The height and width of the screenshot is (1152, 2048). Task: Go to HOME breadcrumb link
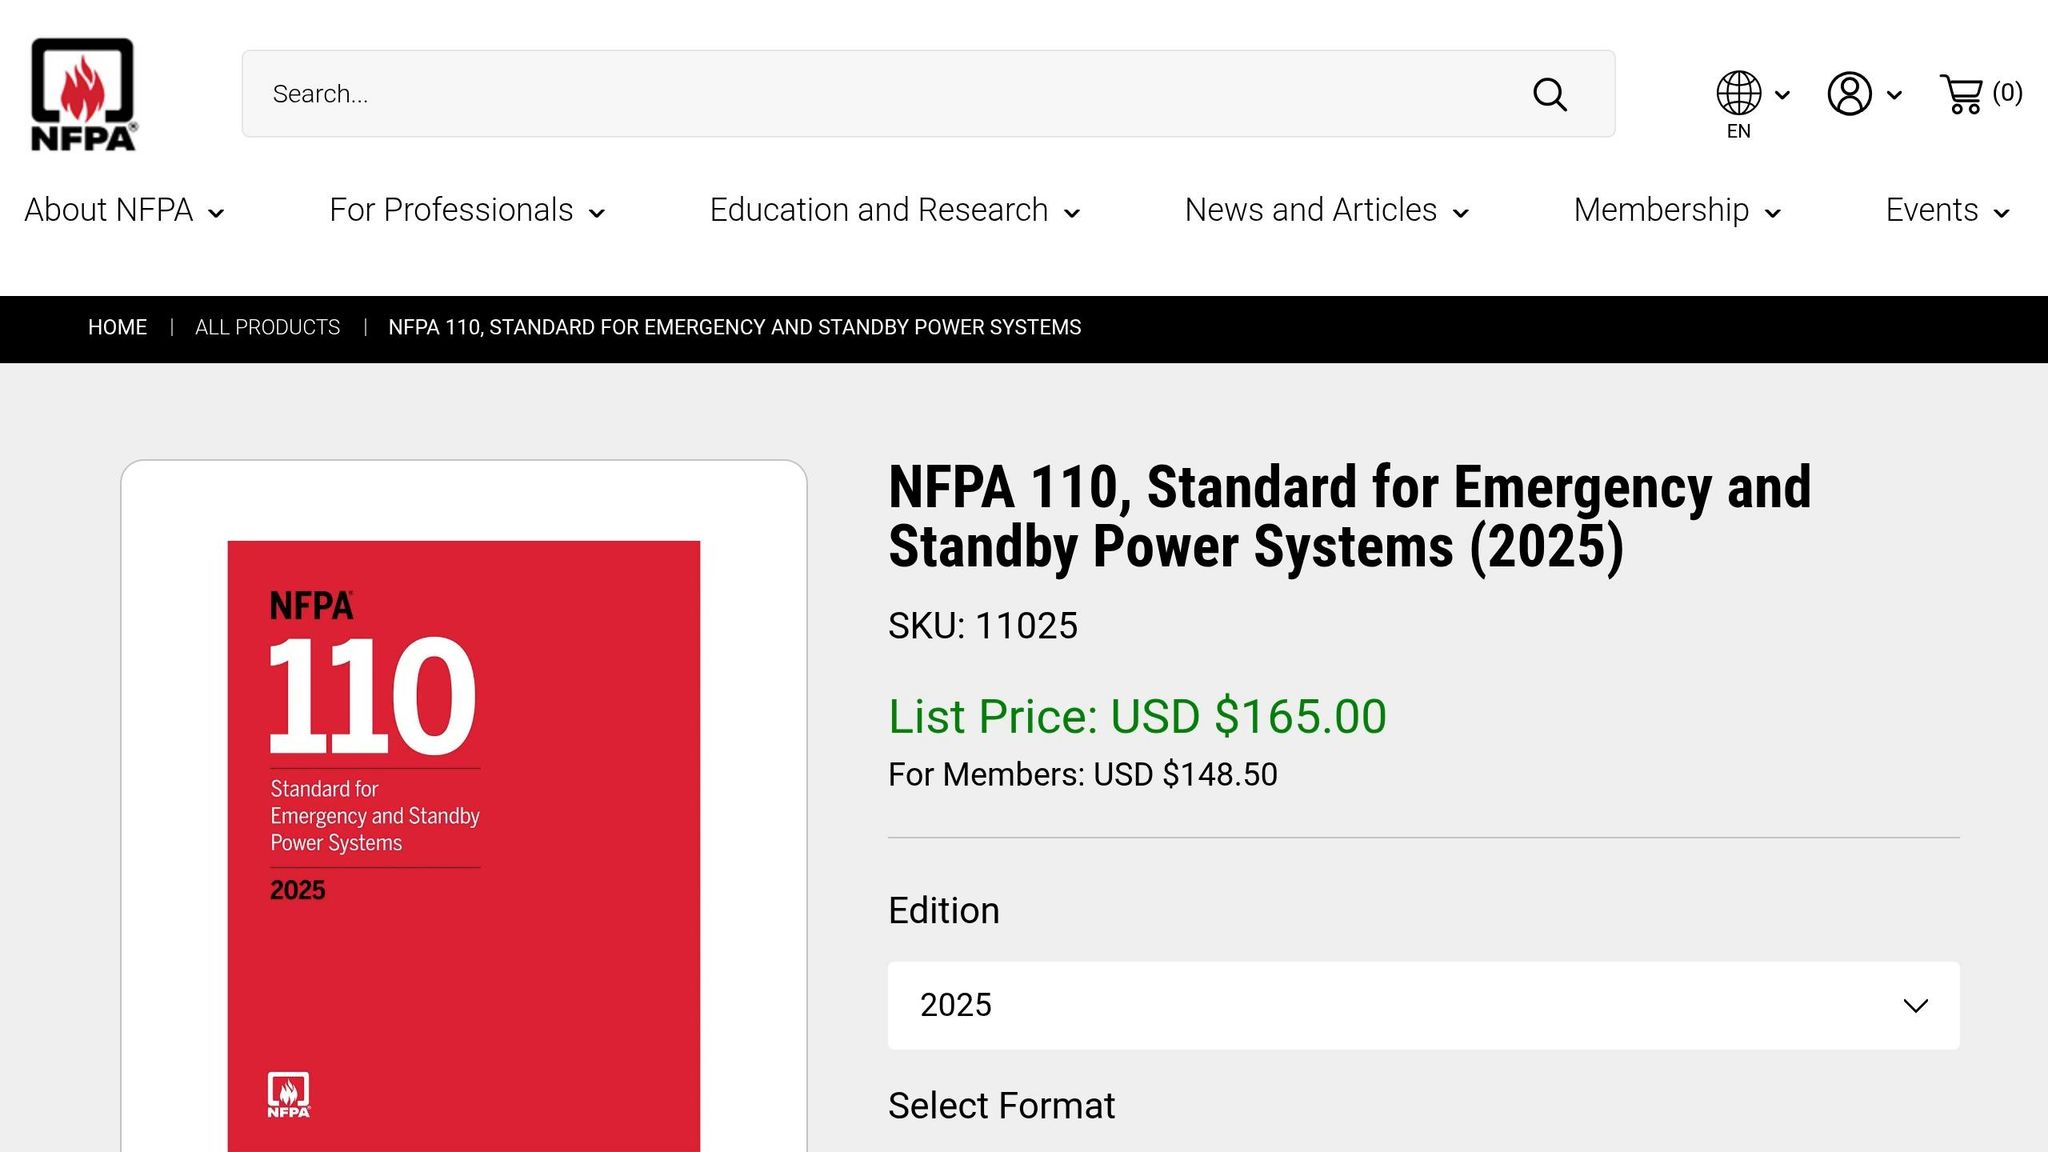point(117,328)
